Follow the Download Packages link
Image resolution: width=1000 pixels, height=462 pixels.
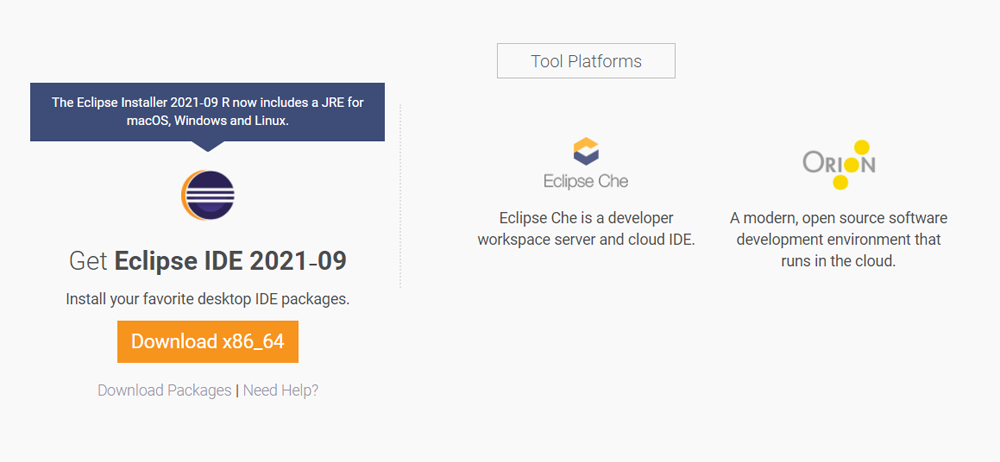click(164, 390)
